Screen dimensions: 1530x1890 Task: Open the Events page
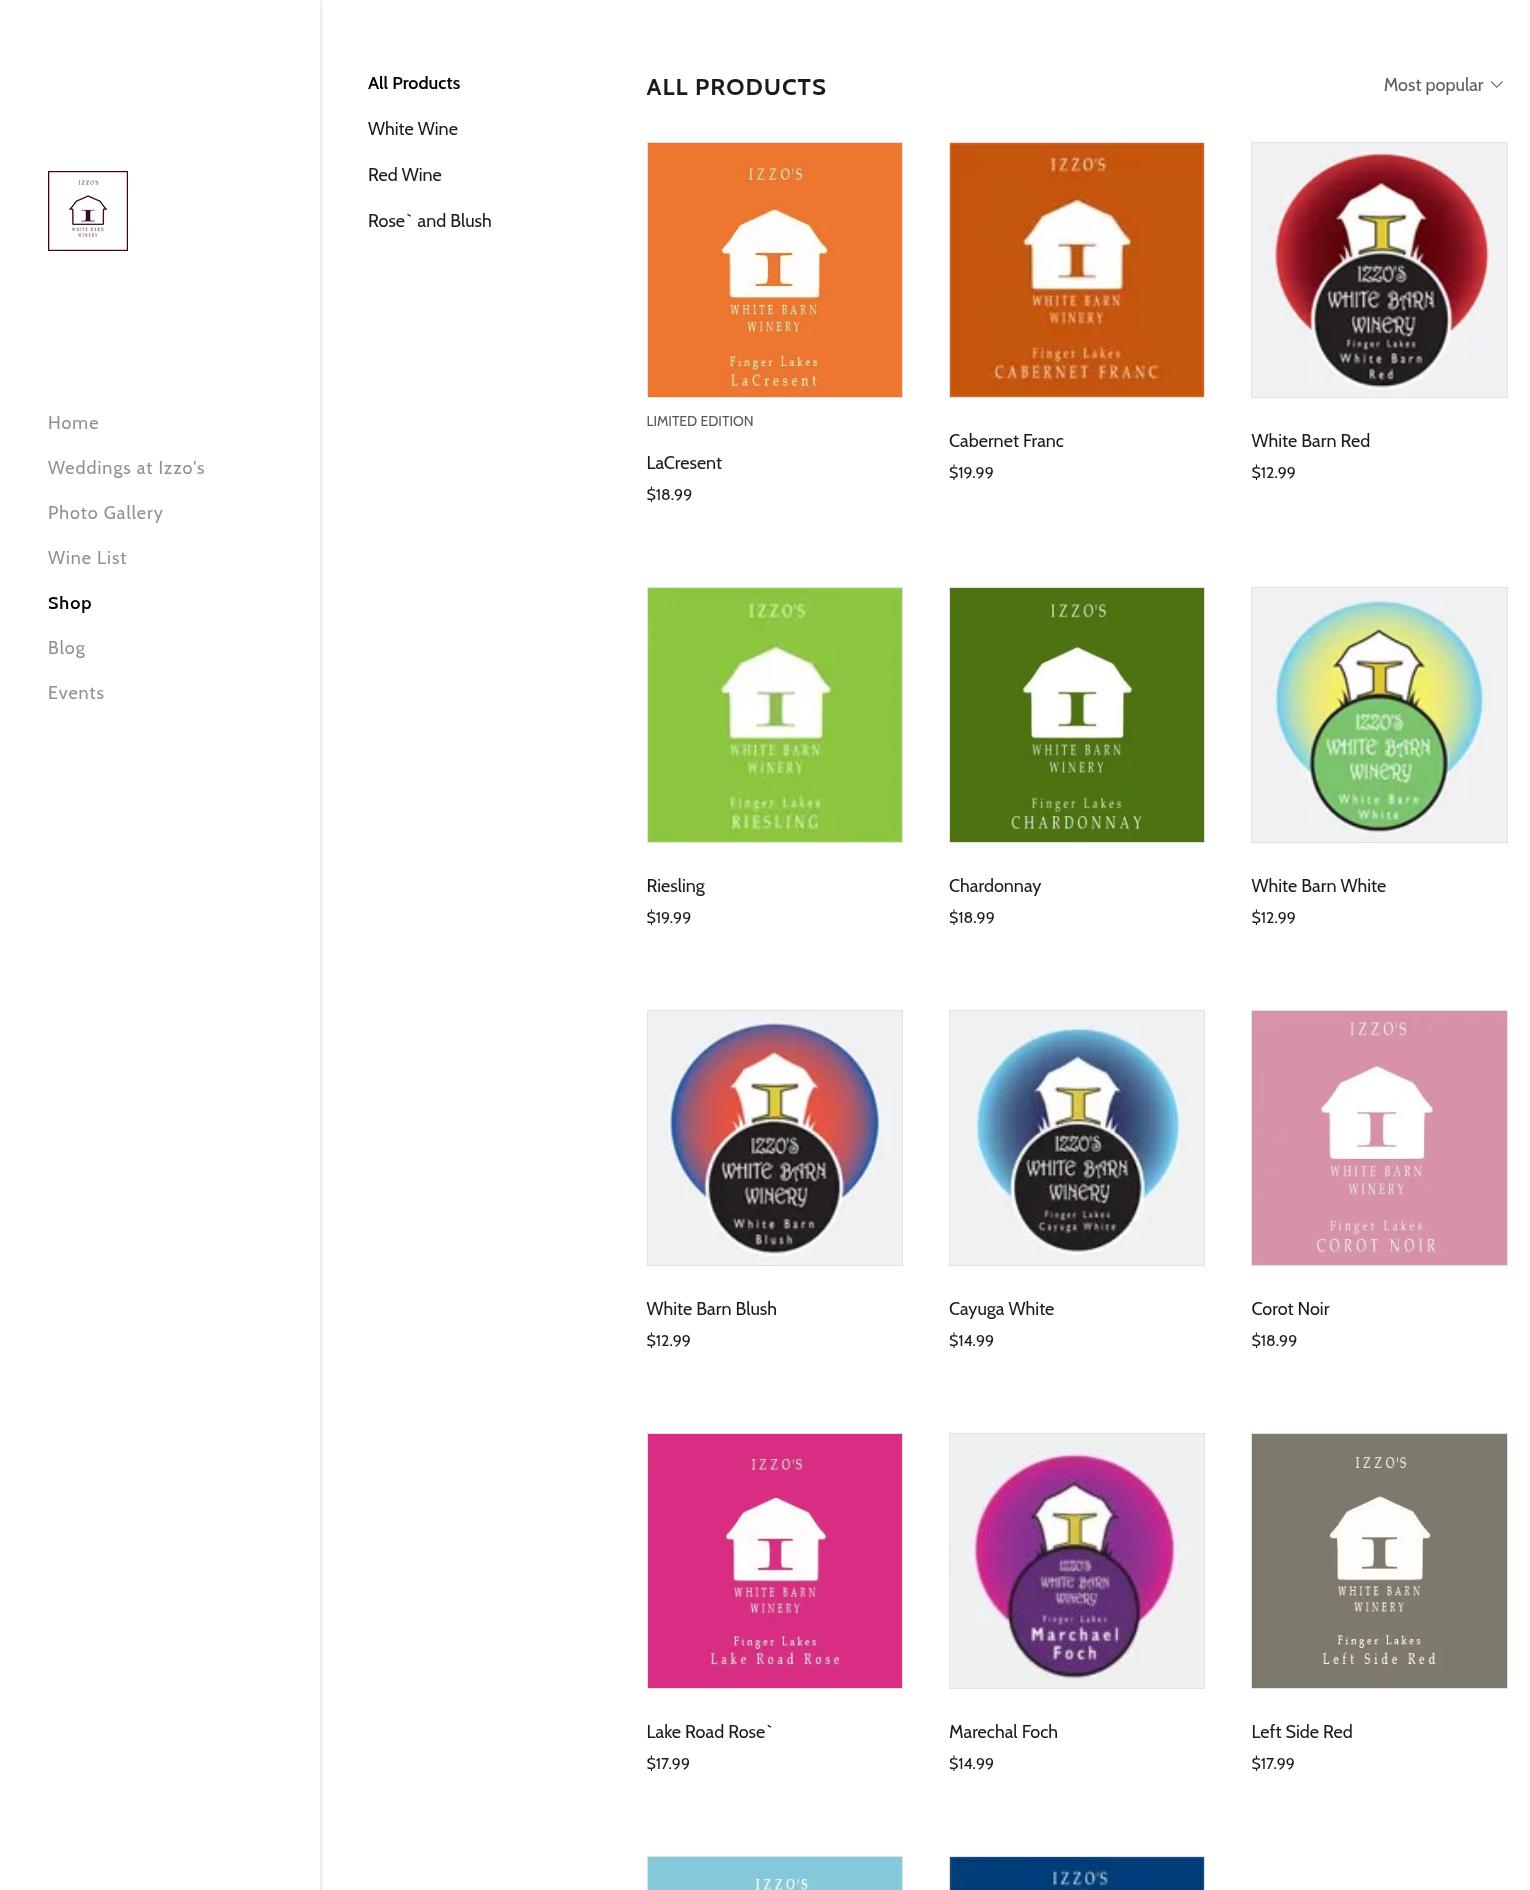76,693
